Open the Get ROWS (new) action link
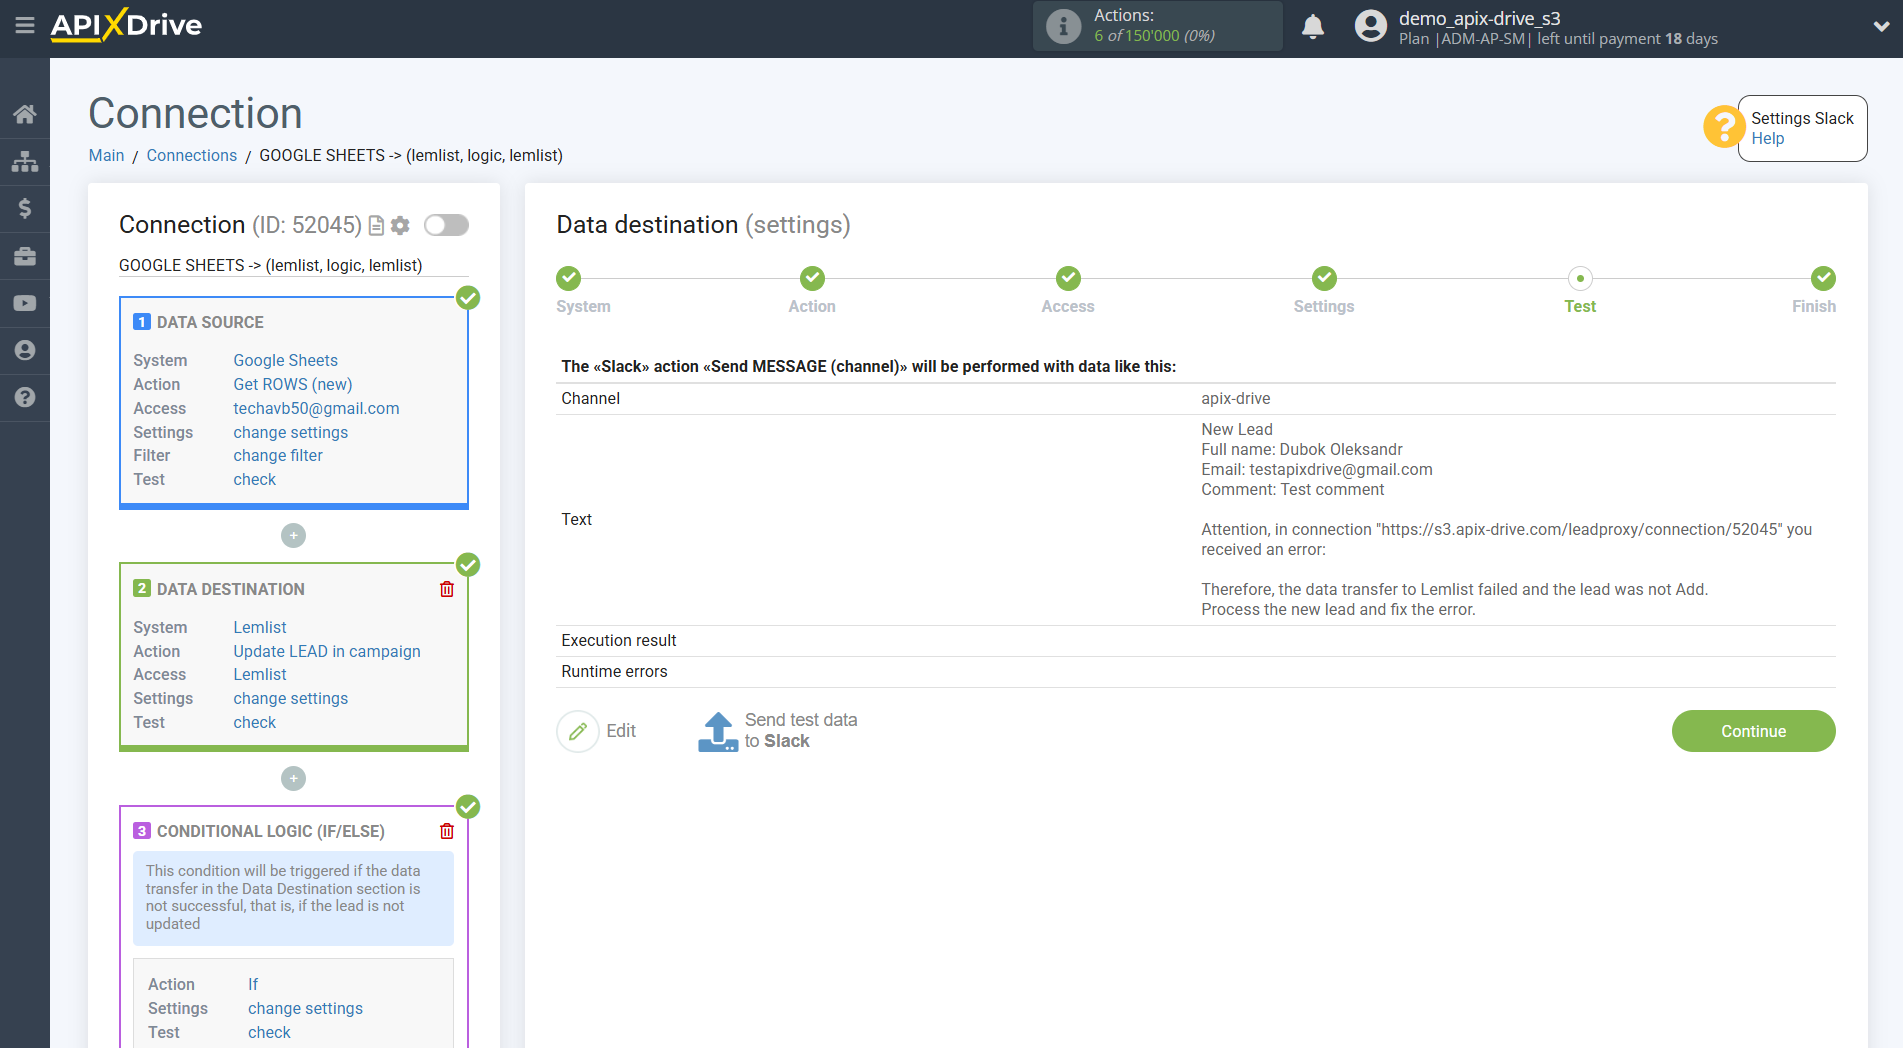The width and height of the screenshot is (1903, 1048). [x=293, y=384]
